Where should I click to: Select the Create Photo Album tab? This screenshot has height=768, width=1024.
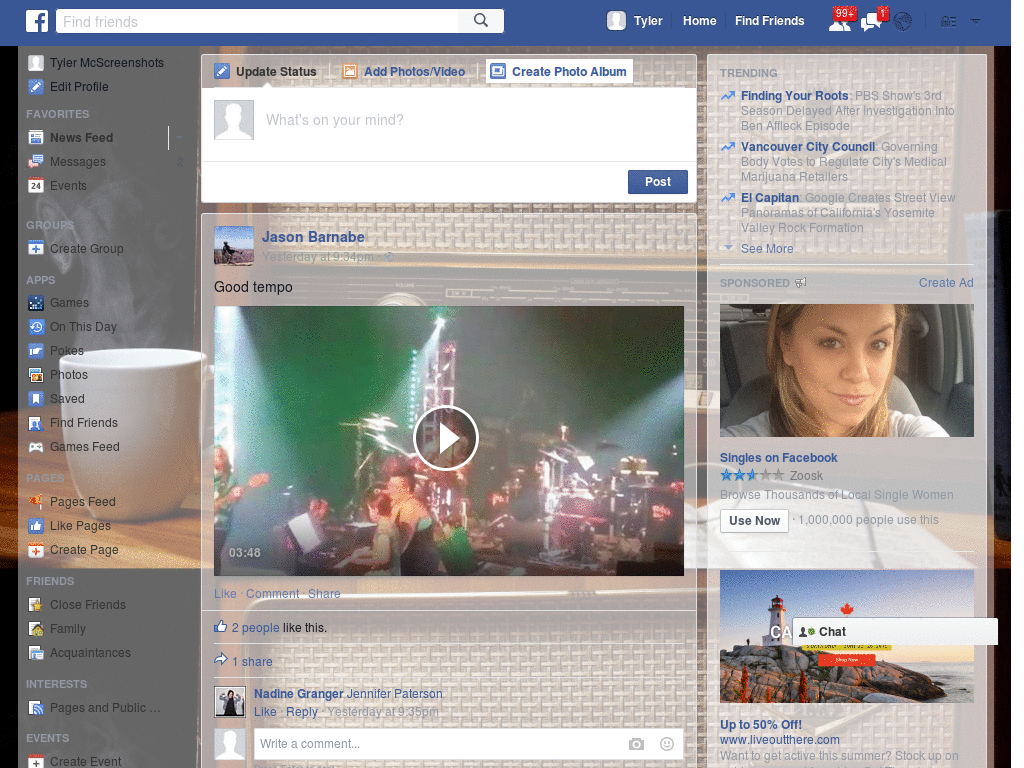coord(559,71)
